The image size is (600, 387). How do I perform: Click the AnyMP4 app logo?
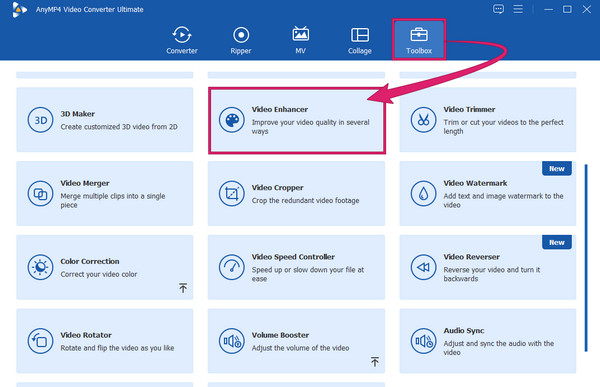pos(19,10)
